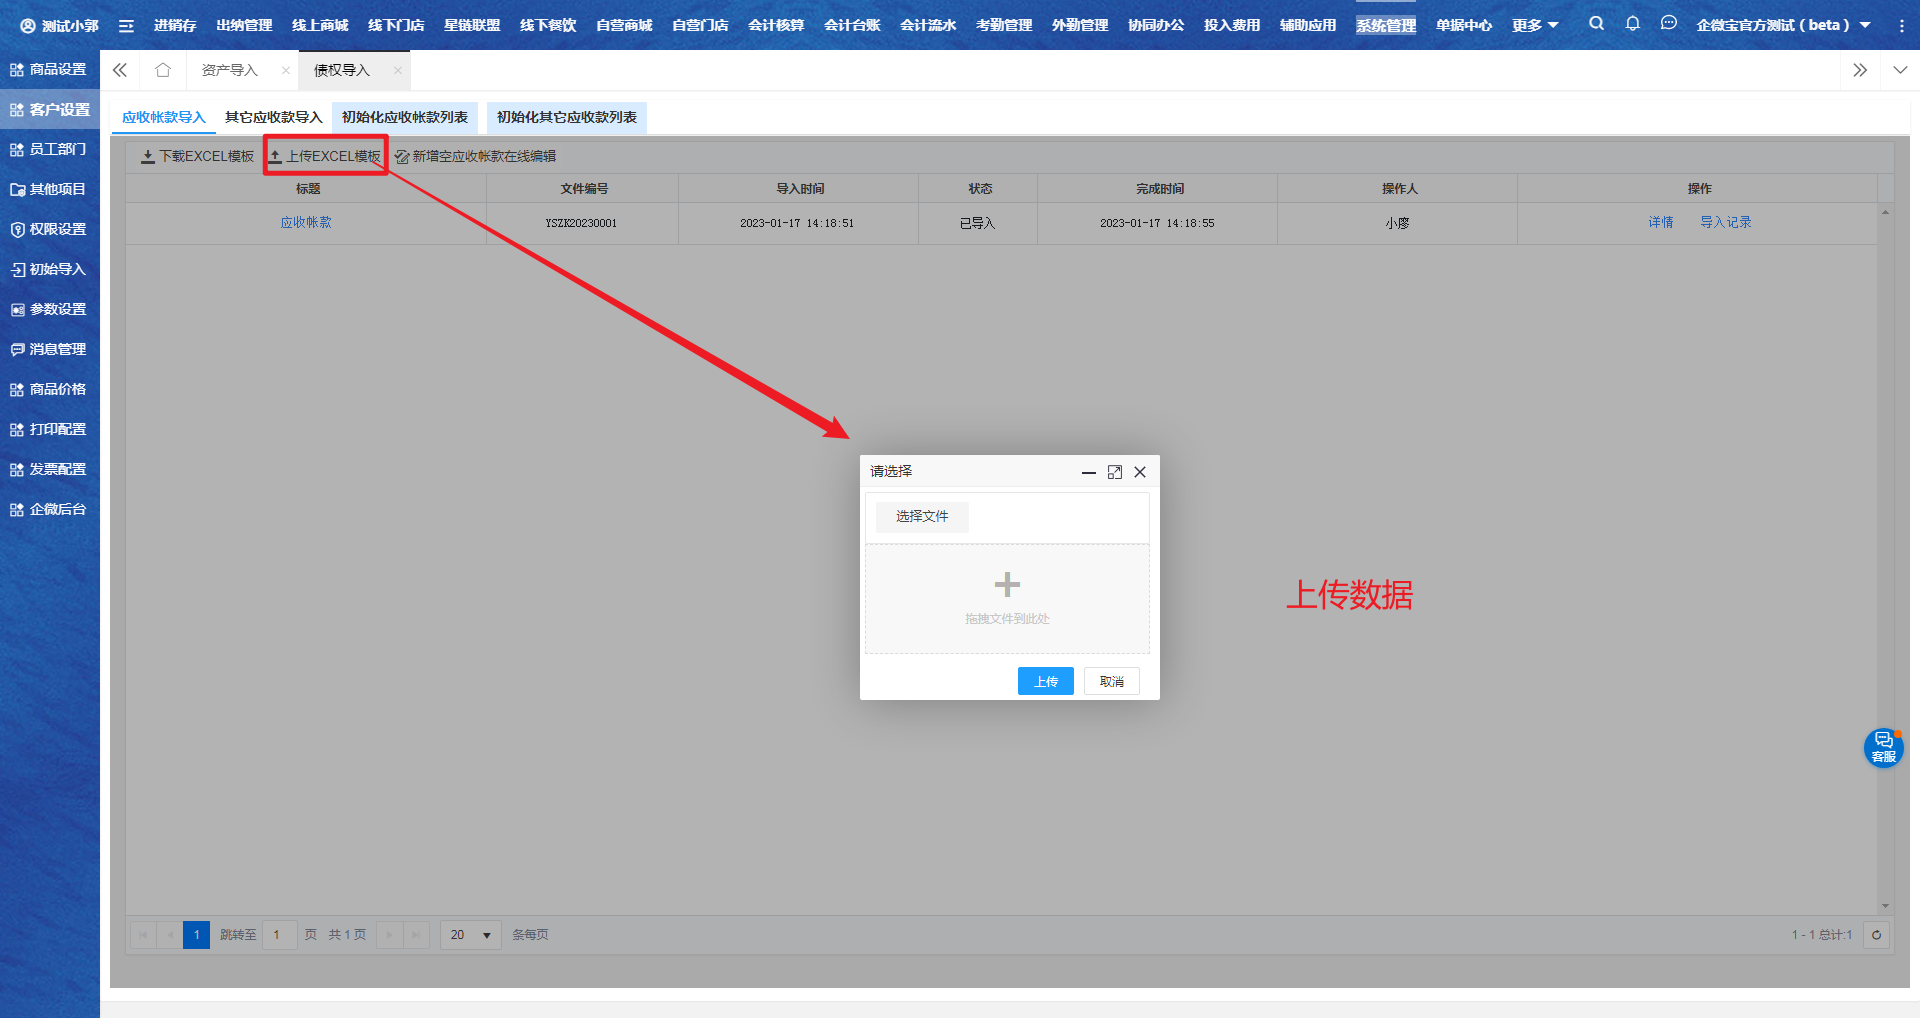Cancel the upload dialog with 取消
The image size is (1920, 1018).
pos(1111,681)
